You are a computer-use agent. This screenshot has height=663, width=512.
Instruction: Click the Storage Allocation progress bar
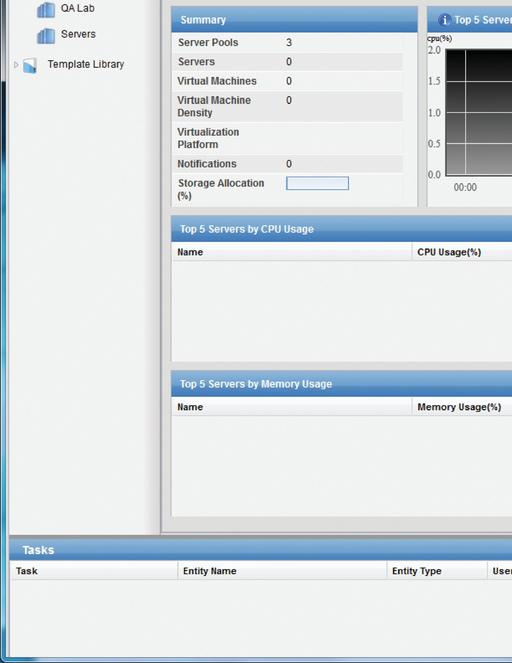(318, 183)
